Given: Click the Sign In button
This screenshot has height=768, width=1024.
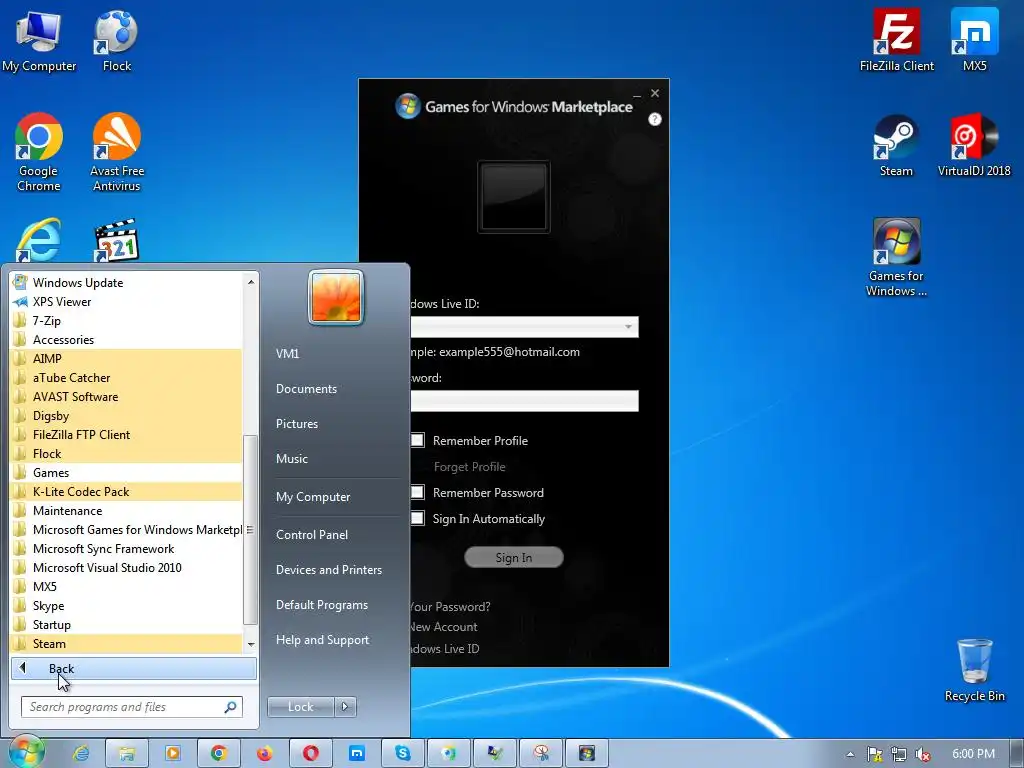Looking at the screenshot, I should tap(513, 558).
